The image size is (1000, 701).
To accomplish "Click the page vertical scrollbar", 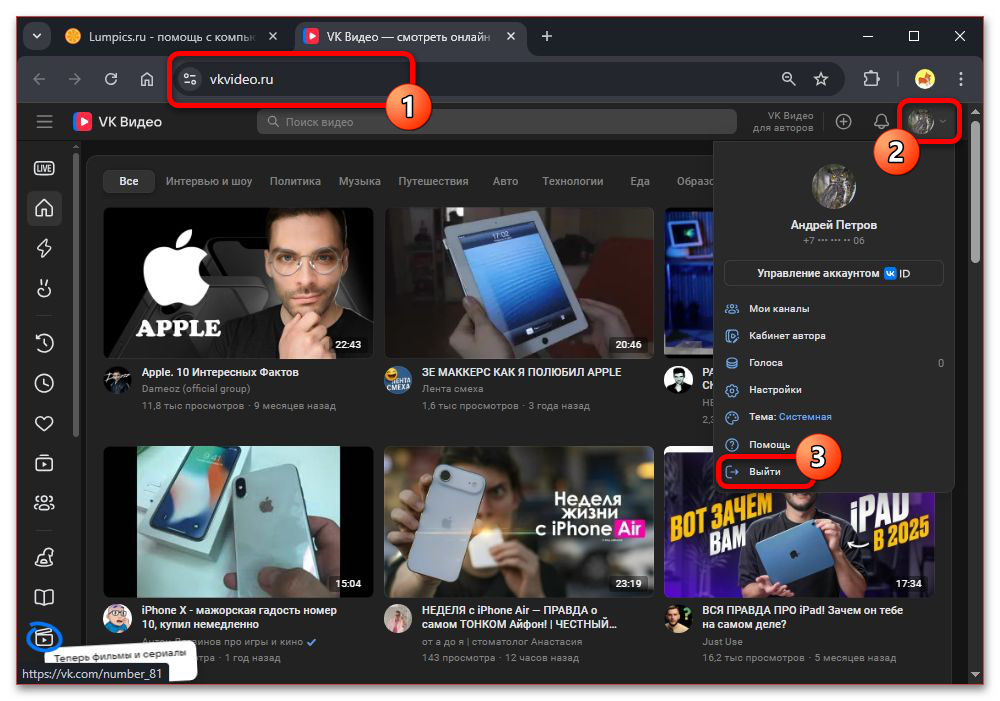I will tap(974, 191).
